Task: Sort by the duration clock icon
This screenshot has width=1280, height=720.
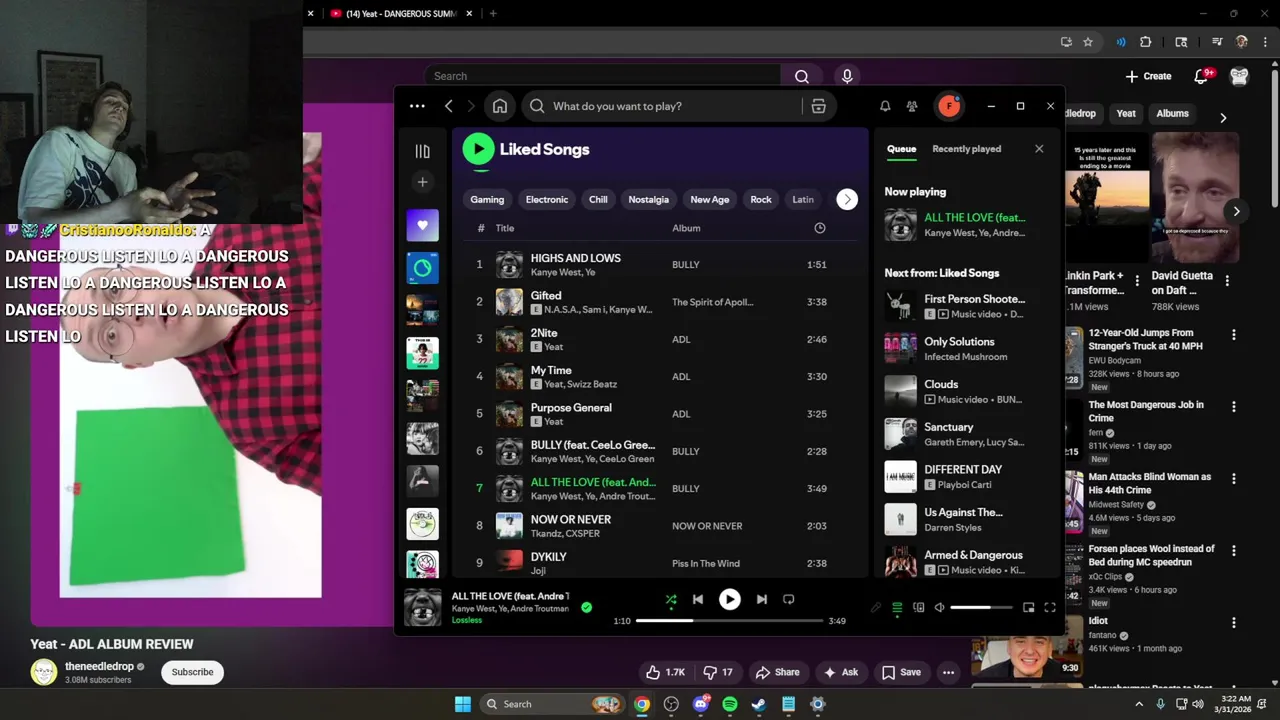Action: pos(820,228)
